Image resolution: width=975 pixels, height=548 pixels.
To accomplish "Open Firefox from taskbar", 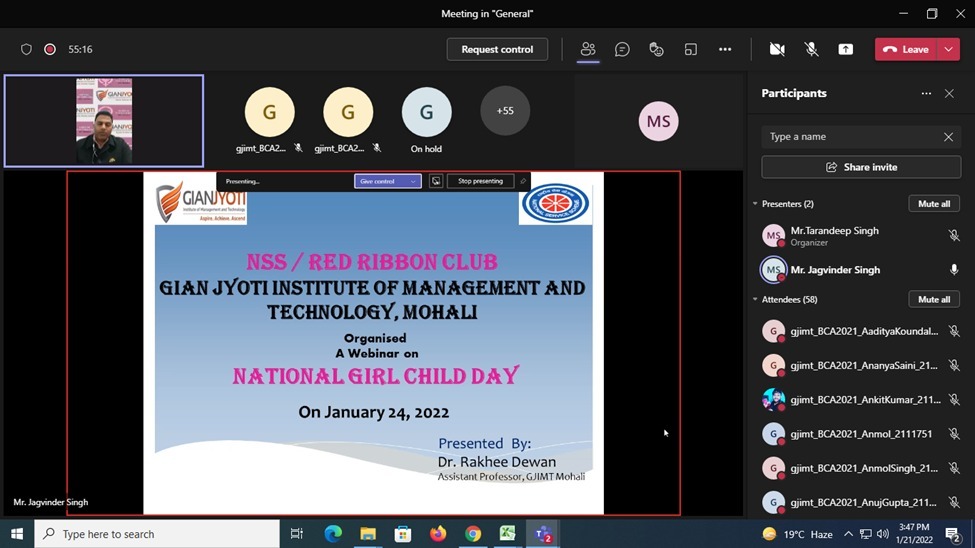I will pos(438,534).
